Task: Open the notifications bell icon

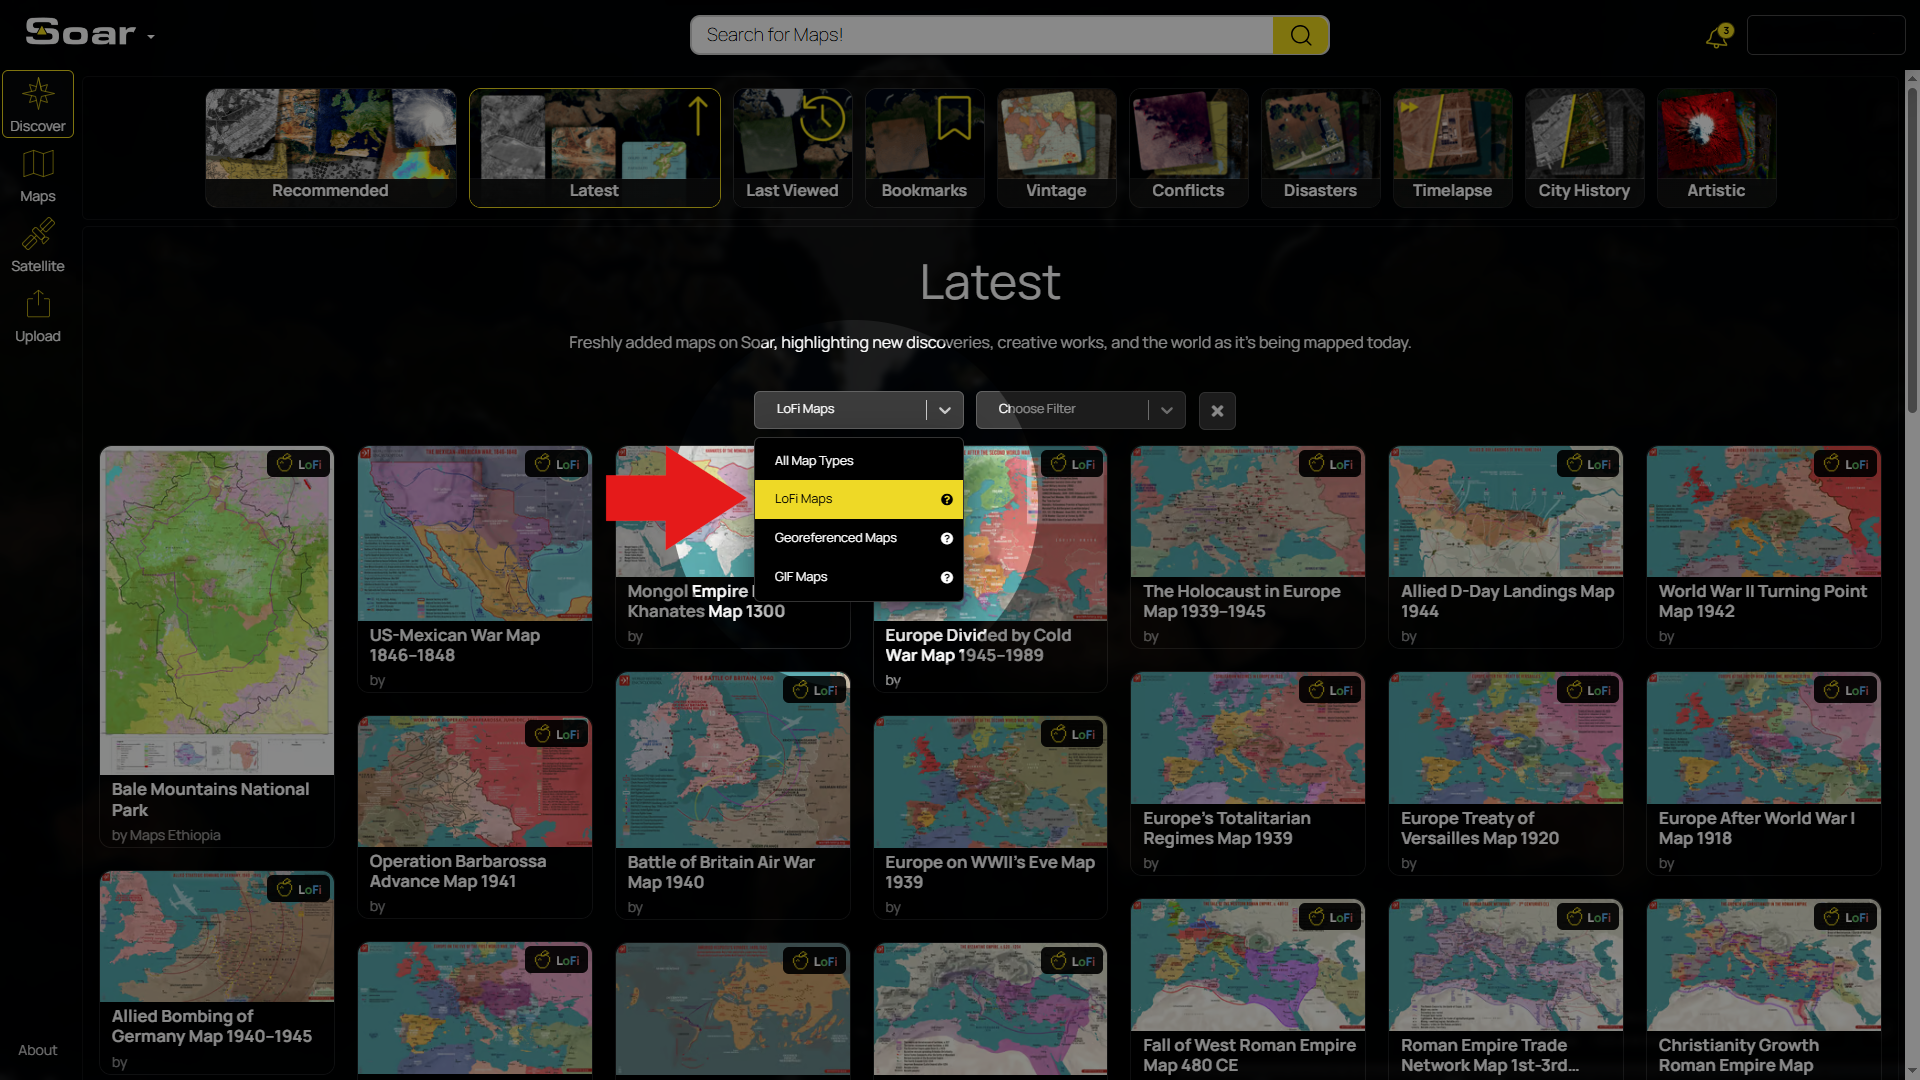Action: coord(1717,38)
